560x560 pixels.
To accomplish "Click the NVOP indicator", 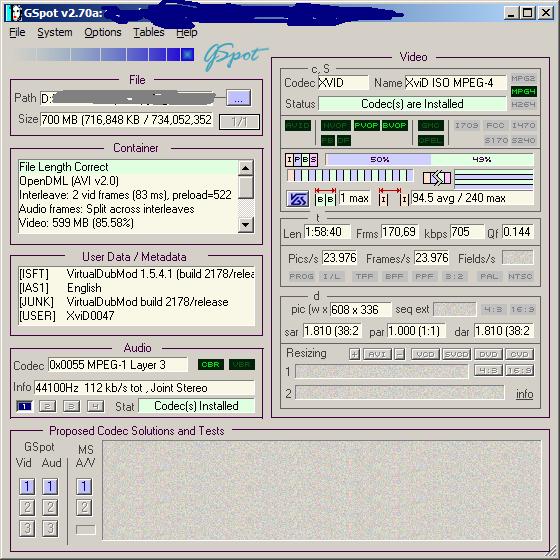I will [x=336, y=126].
